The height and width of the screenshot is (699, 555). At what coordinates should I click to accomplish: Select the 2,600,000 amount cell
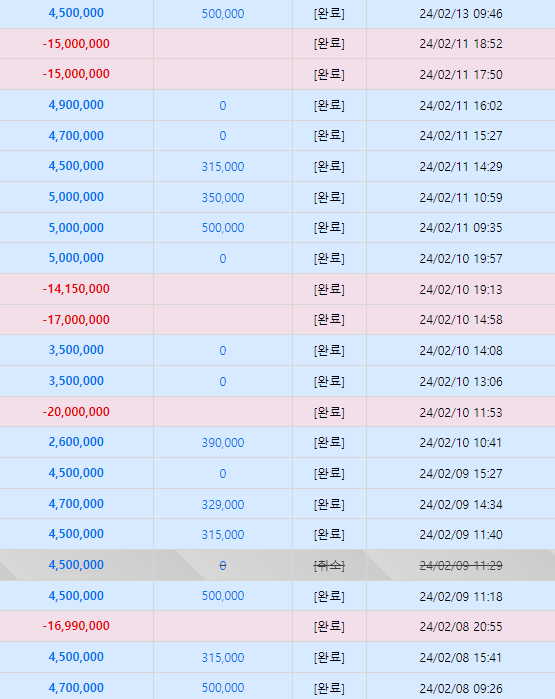pyautogui.click(x=76, y=442)
